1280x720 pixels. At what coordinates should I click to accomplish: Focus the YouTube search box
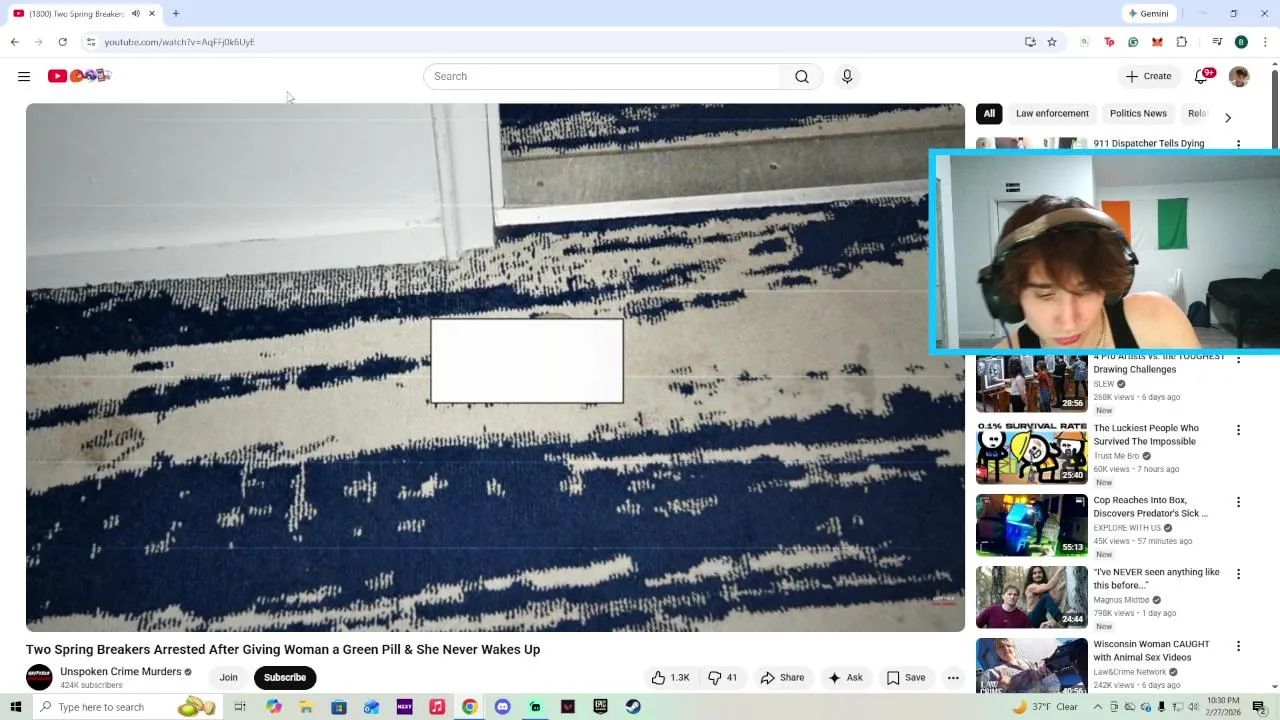tap(602, 76)
